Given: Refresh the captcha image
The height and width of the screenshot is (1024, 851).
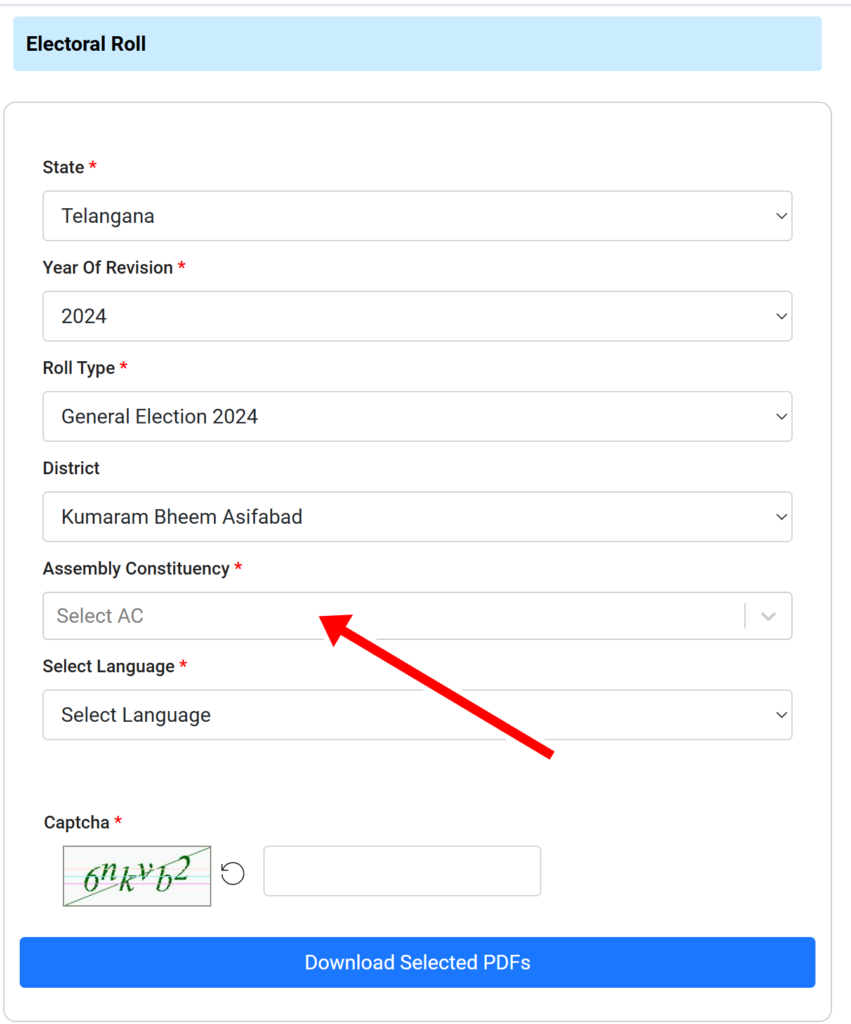Looking at the screenshot, I should pos(233,873).
